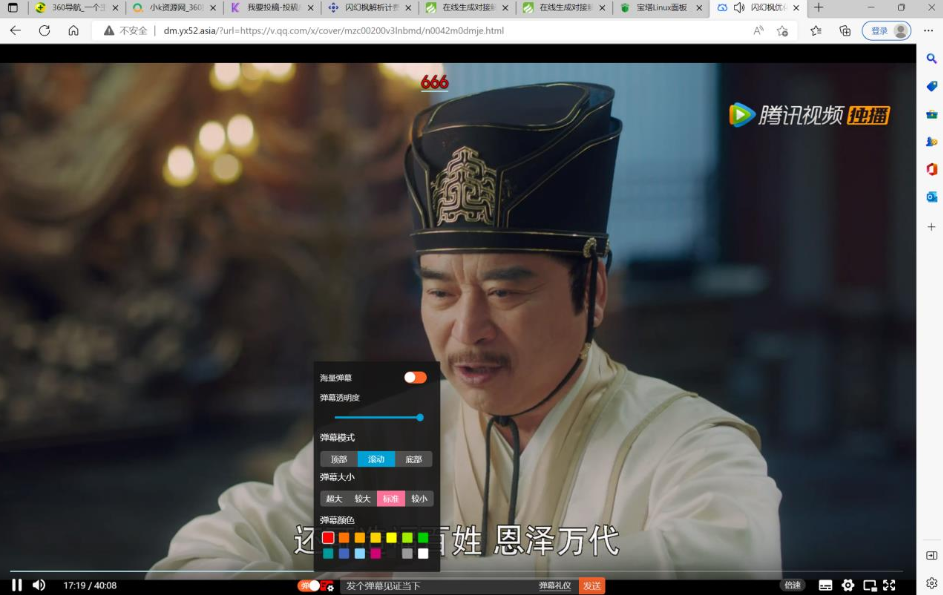Set danmaku size to 超大
The image size is (943, 595).
(334, 499)
